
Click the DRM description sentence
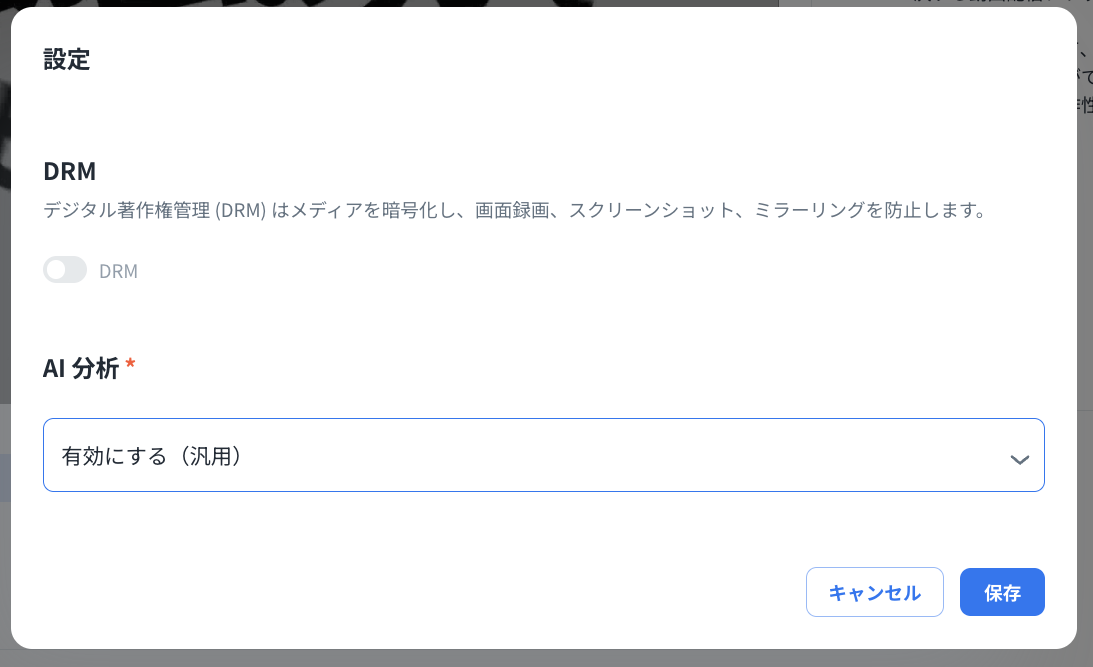click(x=514, y=210)
